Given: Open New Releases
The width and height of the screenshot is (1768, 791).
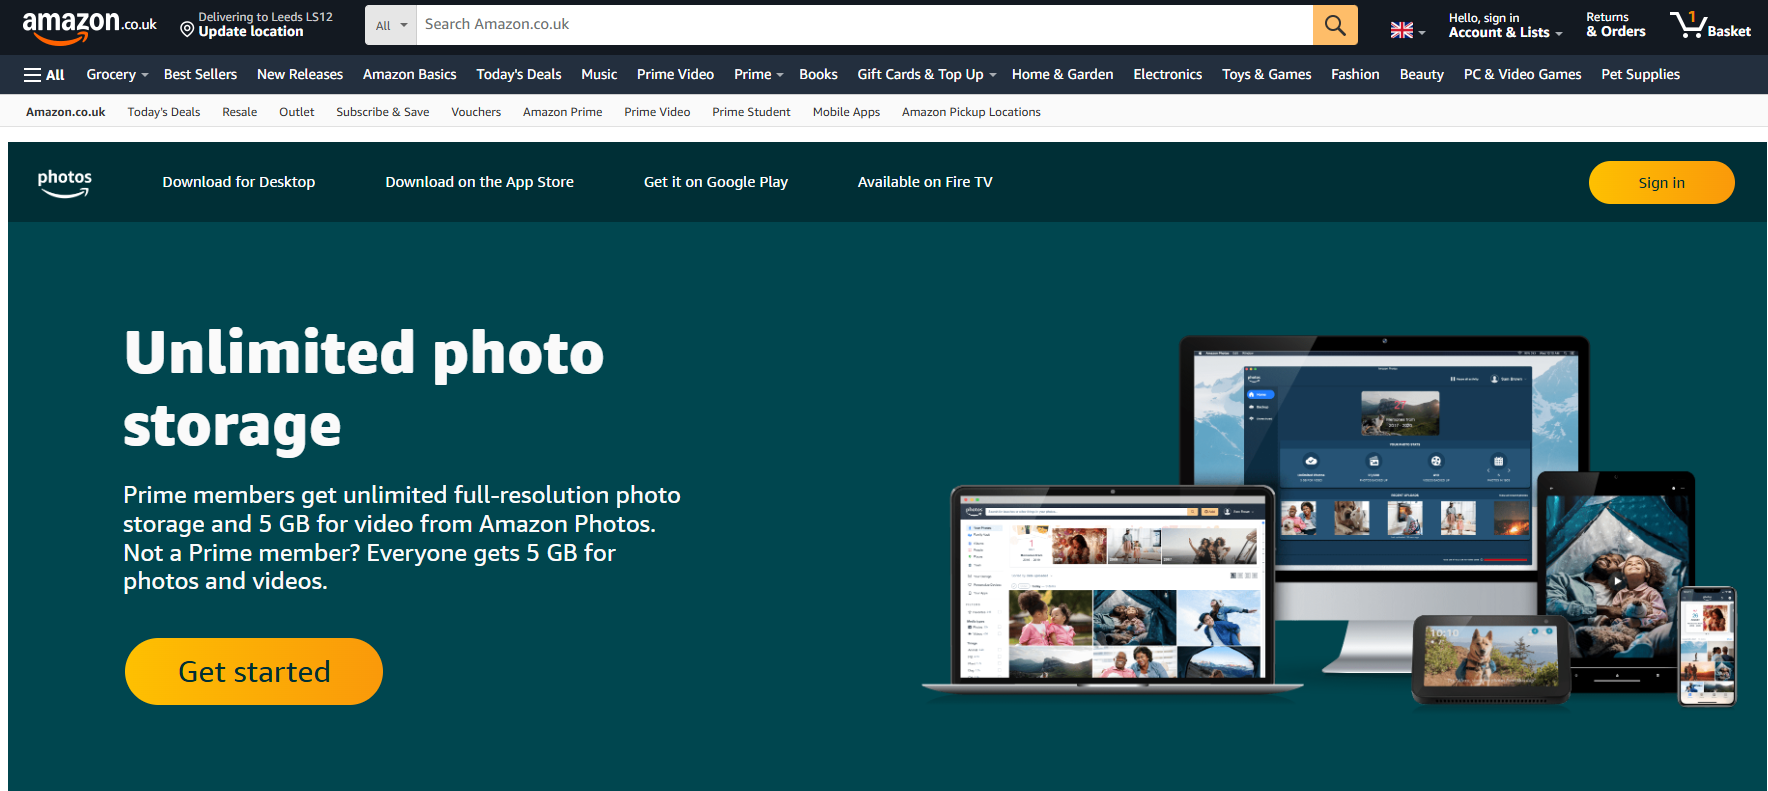Looking at the screenshot, I should 300,75.
